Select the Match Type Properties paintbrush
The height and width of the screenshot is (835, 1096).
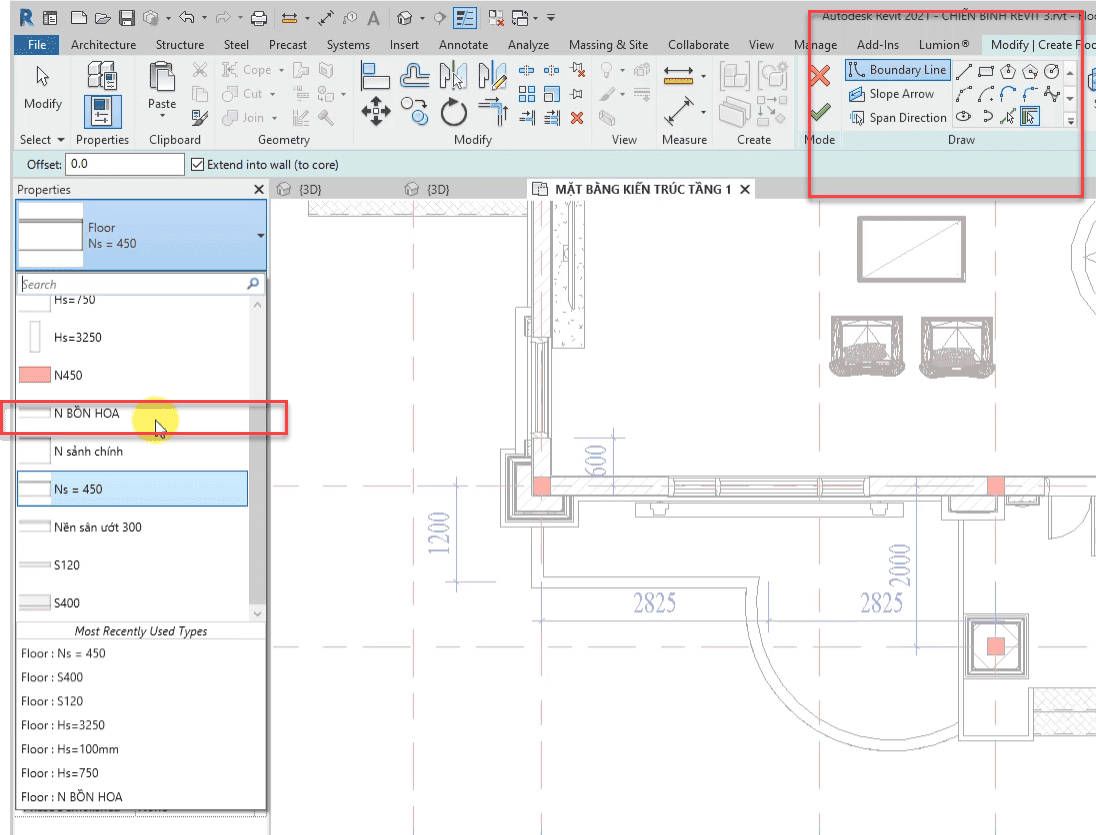coord(199,117)
